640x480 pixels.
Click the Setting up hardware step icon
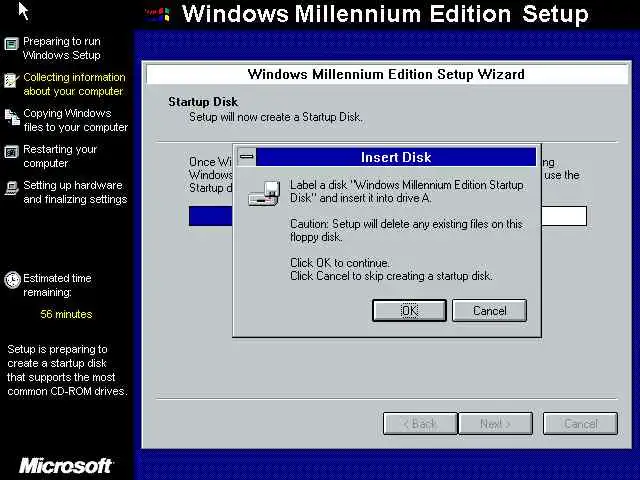coord(12,188)
